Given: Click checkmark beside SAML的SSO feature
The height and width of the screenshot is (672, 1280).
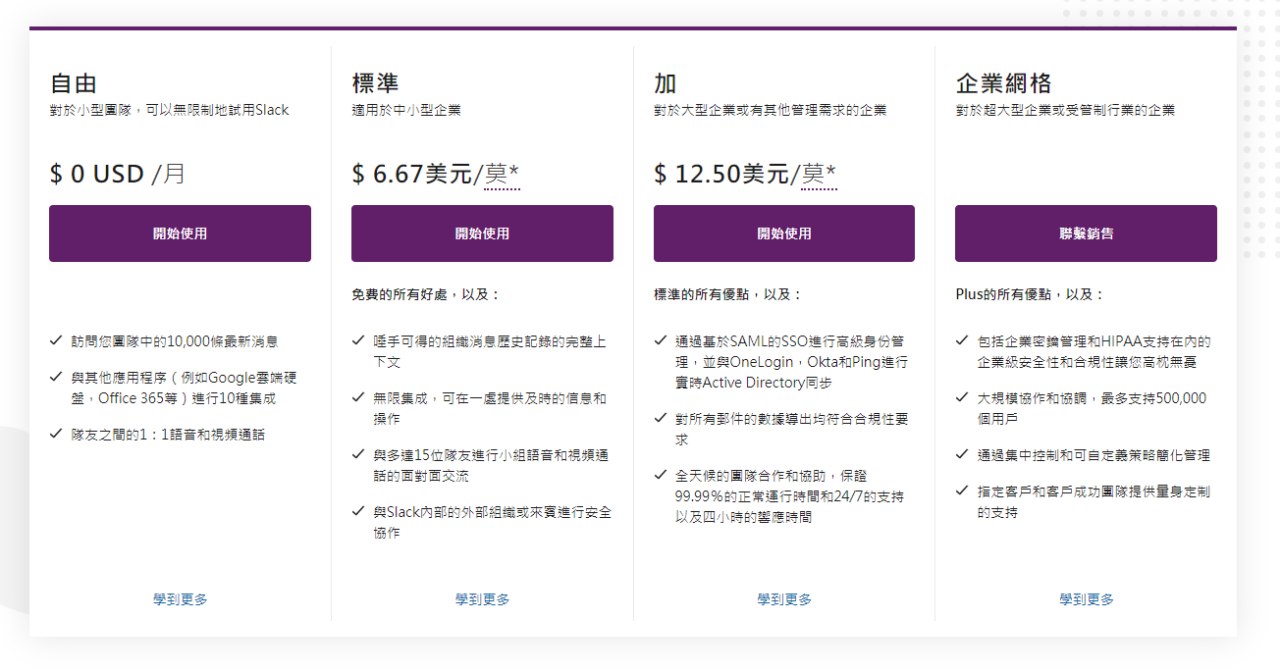Looking at the screenshot, I should (x=660, y=341).
